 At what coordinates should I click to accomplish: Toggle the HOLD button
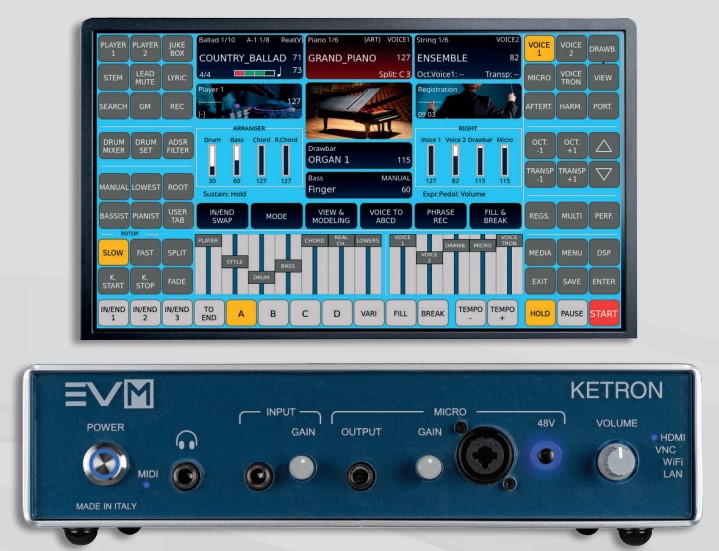click(x=540, y=312)
